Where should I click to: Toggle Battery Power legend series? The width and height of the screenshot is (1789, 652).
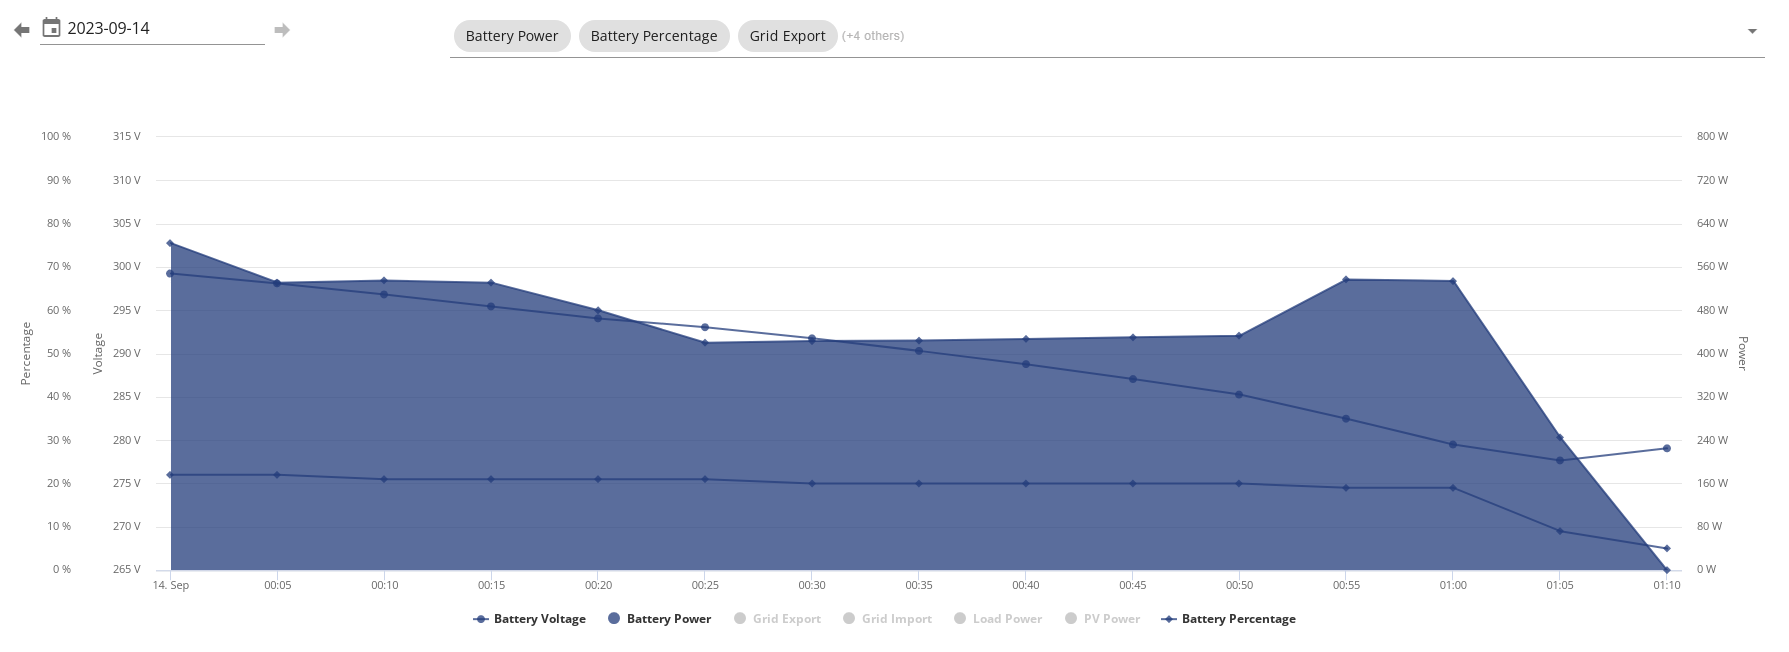(x=660, y=619)
